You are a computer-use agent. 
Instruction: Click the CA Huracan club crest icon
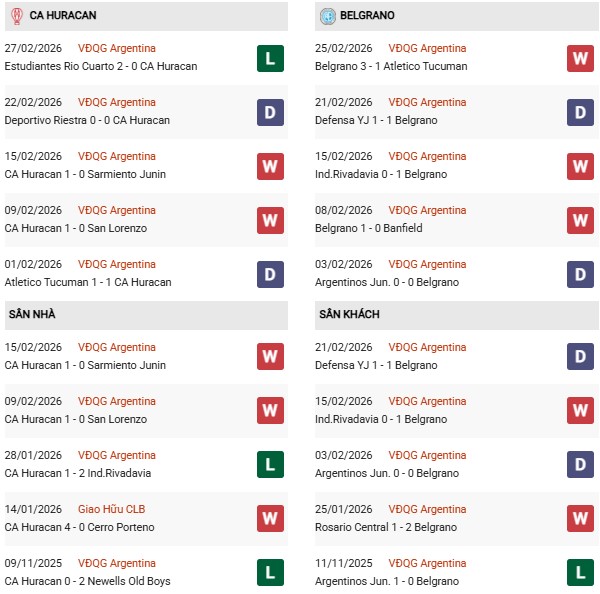[16, 15]
